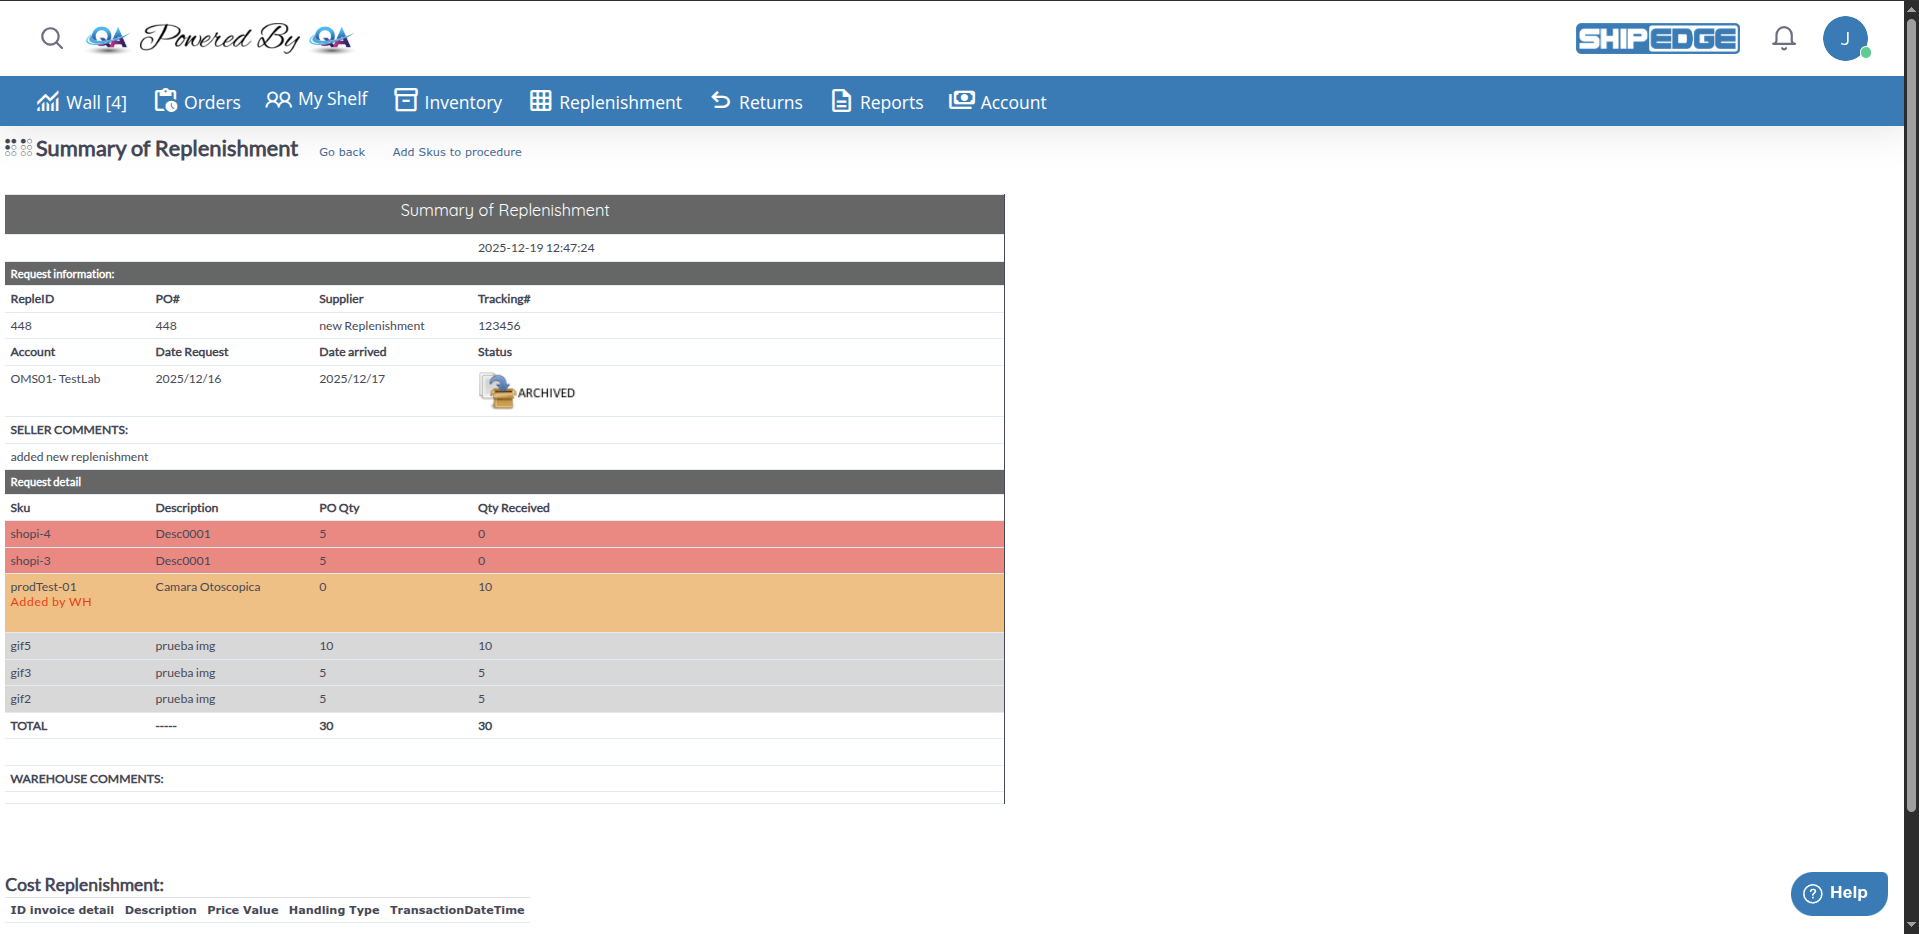Open the notifications bell
Image resolution: width=1919 pixels, height=934 pixels.
(x=1783, y=38)
